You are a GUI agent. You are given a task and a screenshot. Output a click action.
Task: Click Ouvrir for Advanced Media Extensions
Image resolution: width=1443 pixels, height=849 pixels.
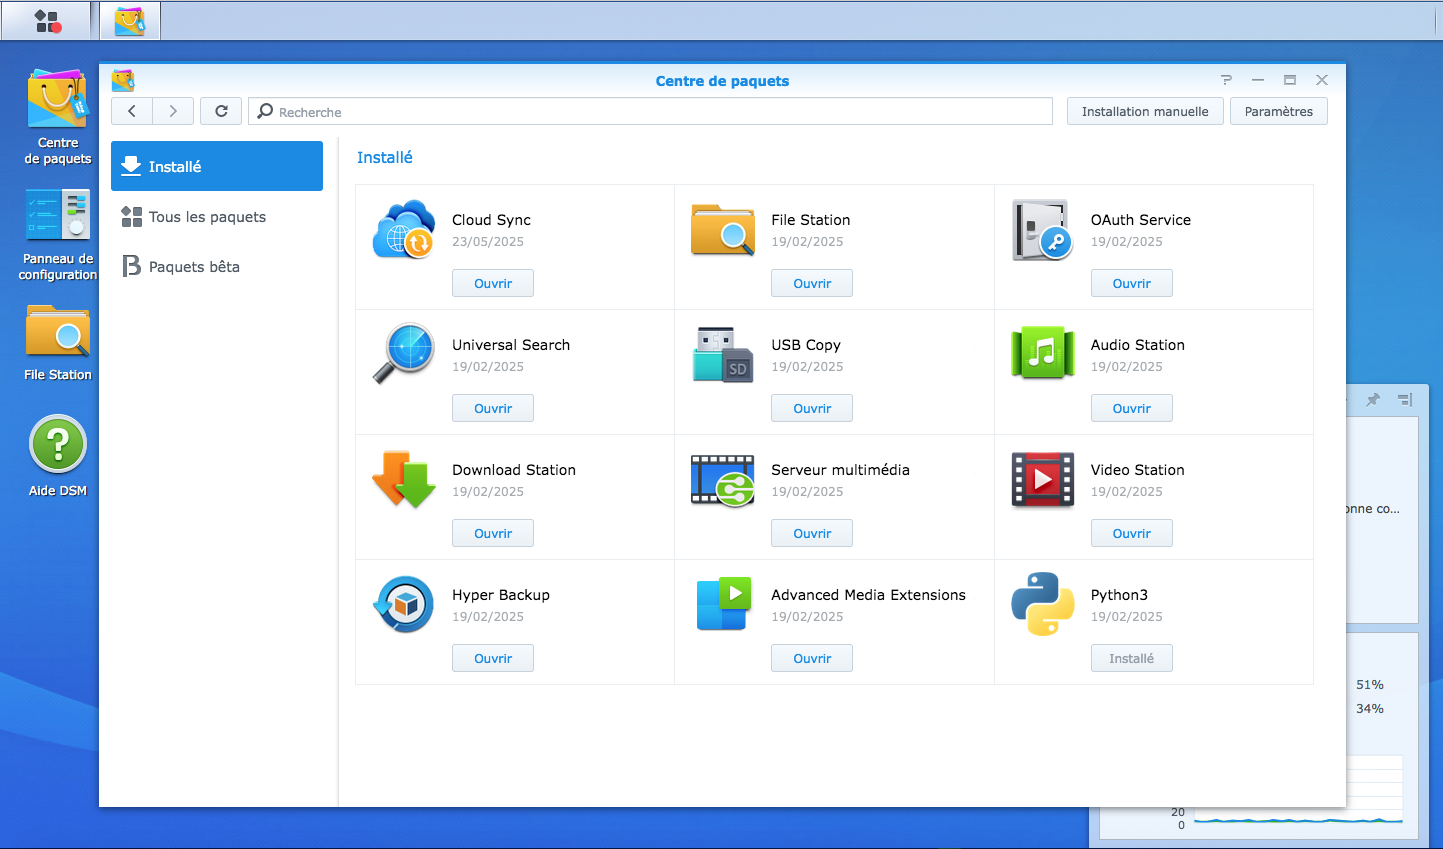pyautogui.click(x=812, y=658)
